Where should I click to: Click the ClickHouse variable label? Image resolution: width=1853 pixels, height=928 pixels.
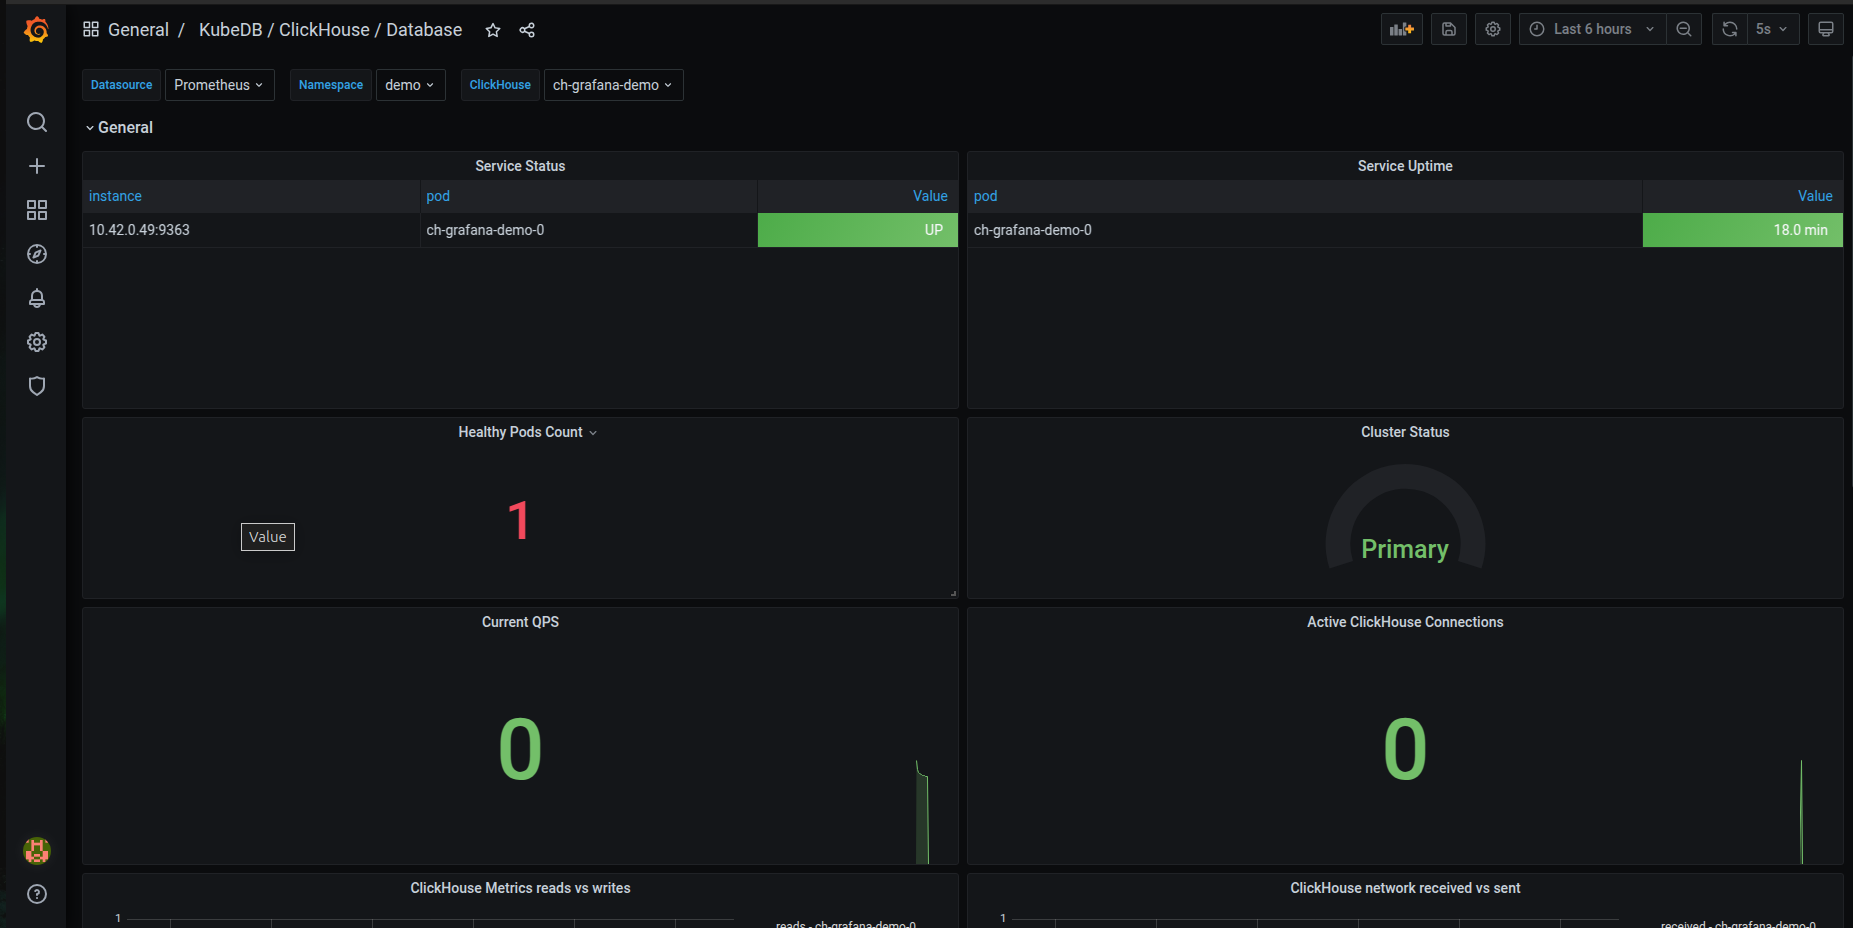pyautogui.click(x=500, y=85)
